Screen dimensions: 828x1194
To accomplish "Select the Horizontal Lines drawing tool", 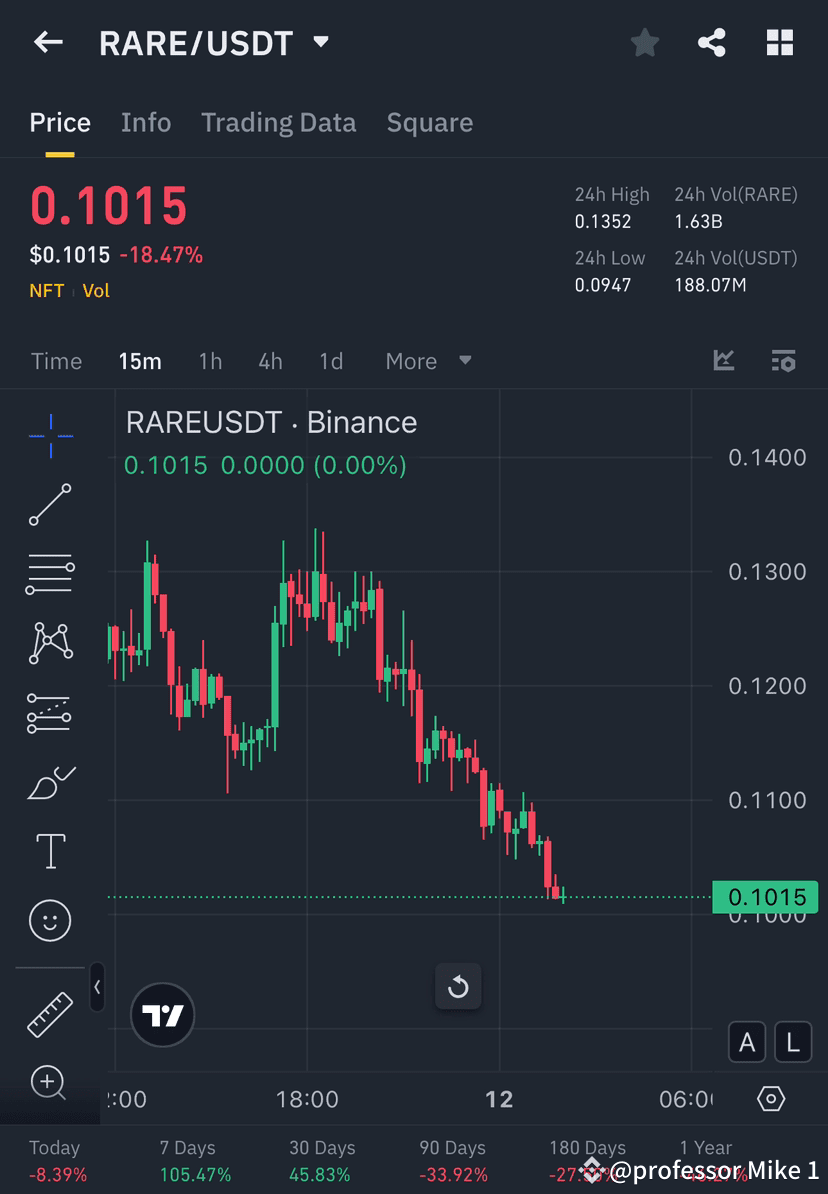I will [49, 574].
